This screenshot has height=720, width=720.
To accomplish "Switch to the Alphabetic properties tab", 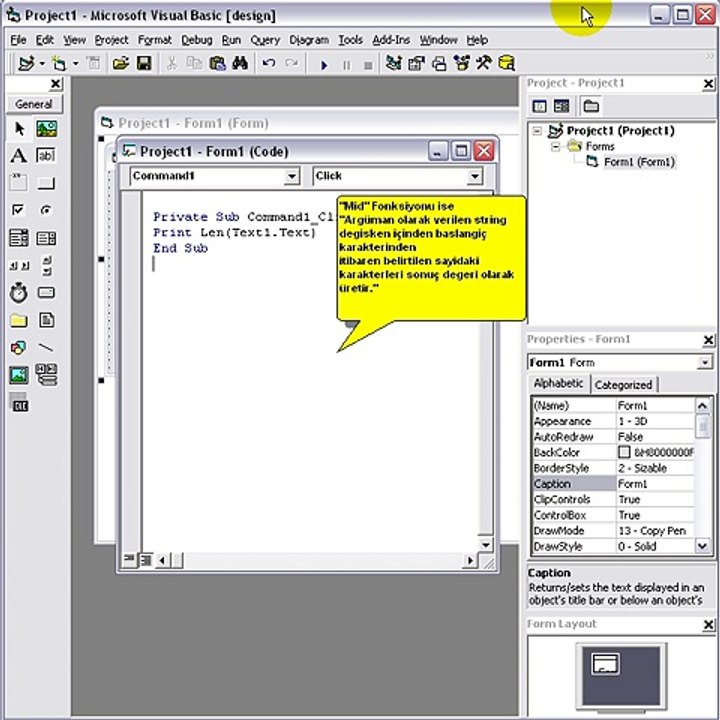I will (x=558, y=383).
